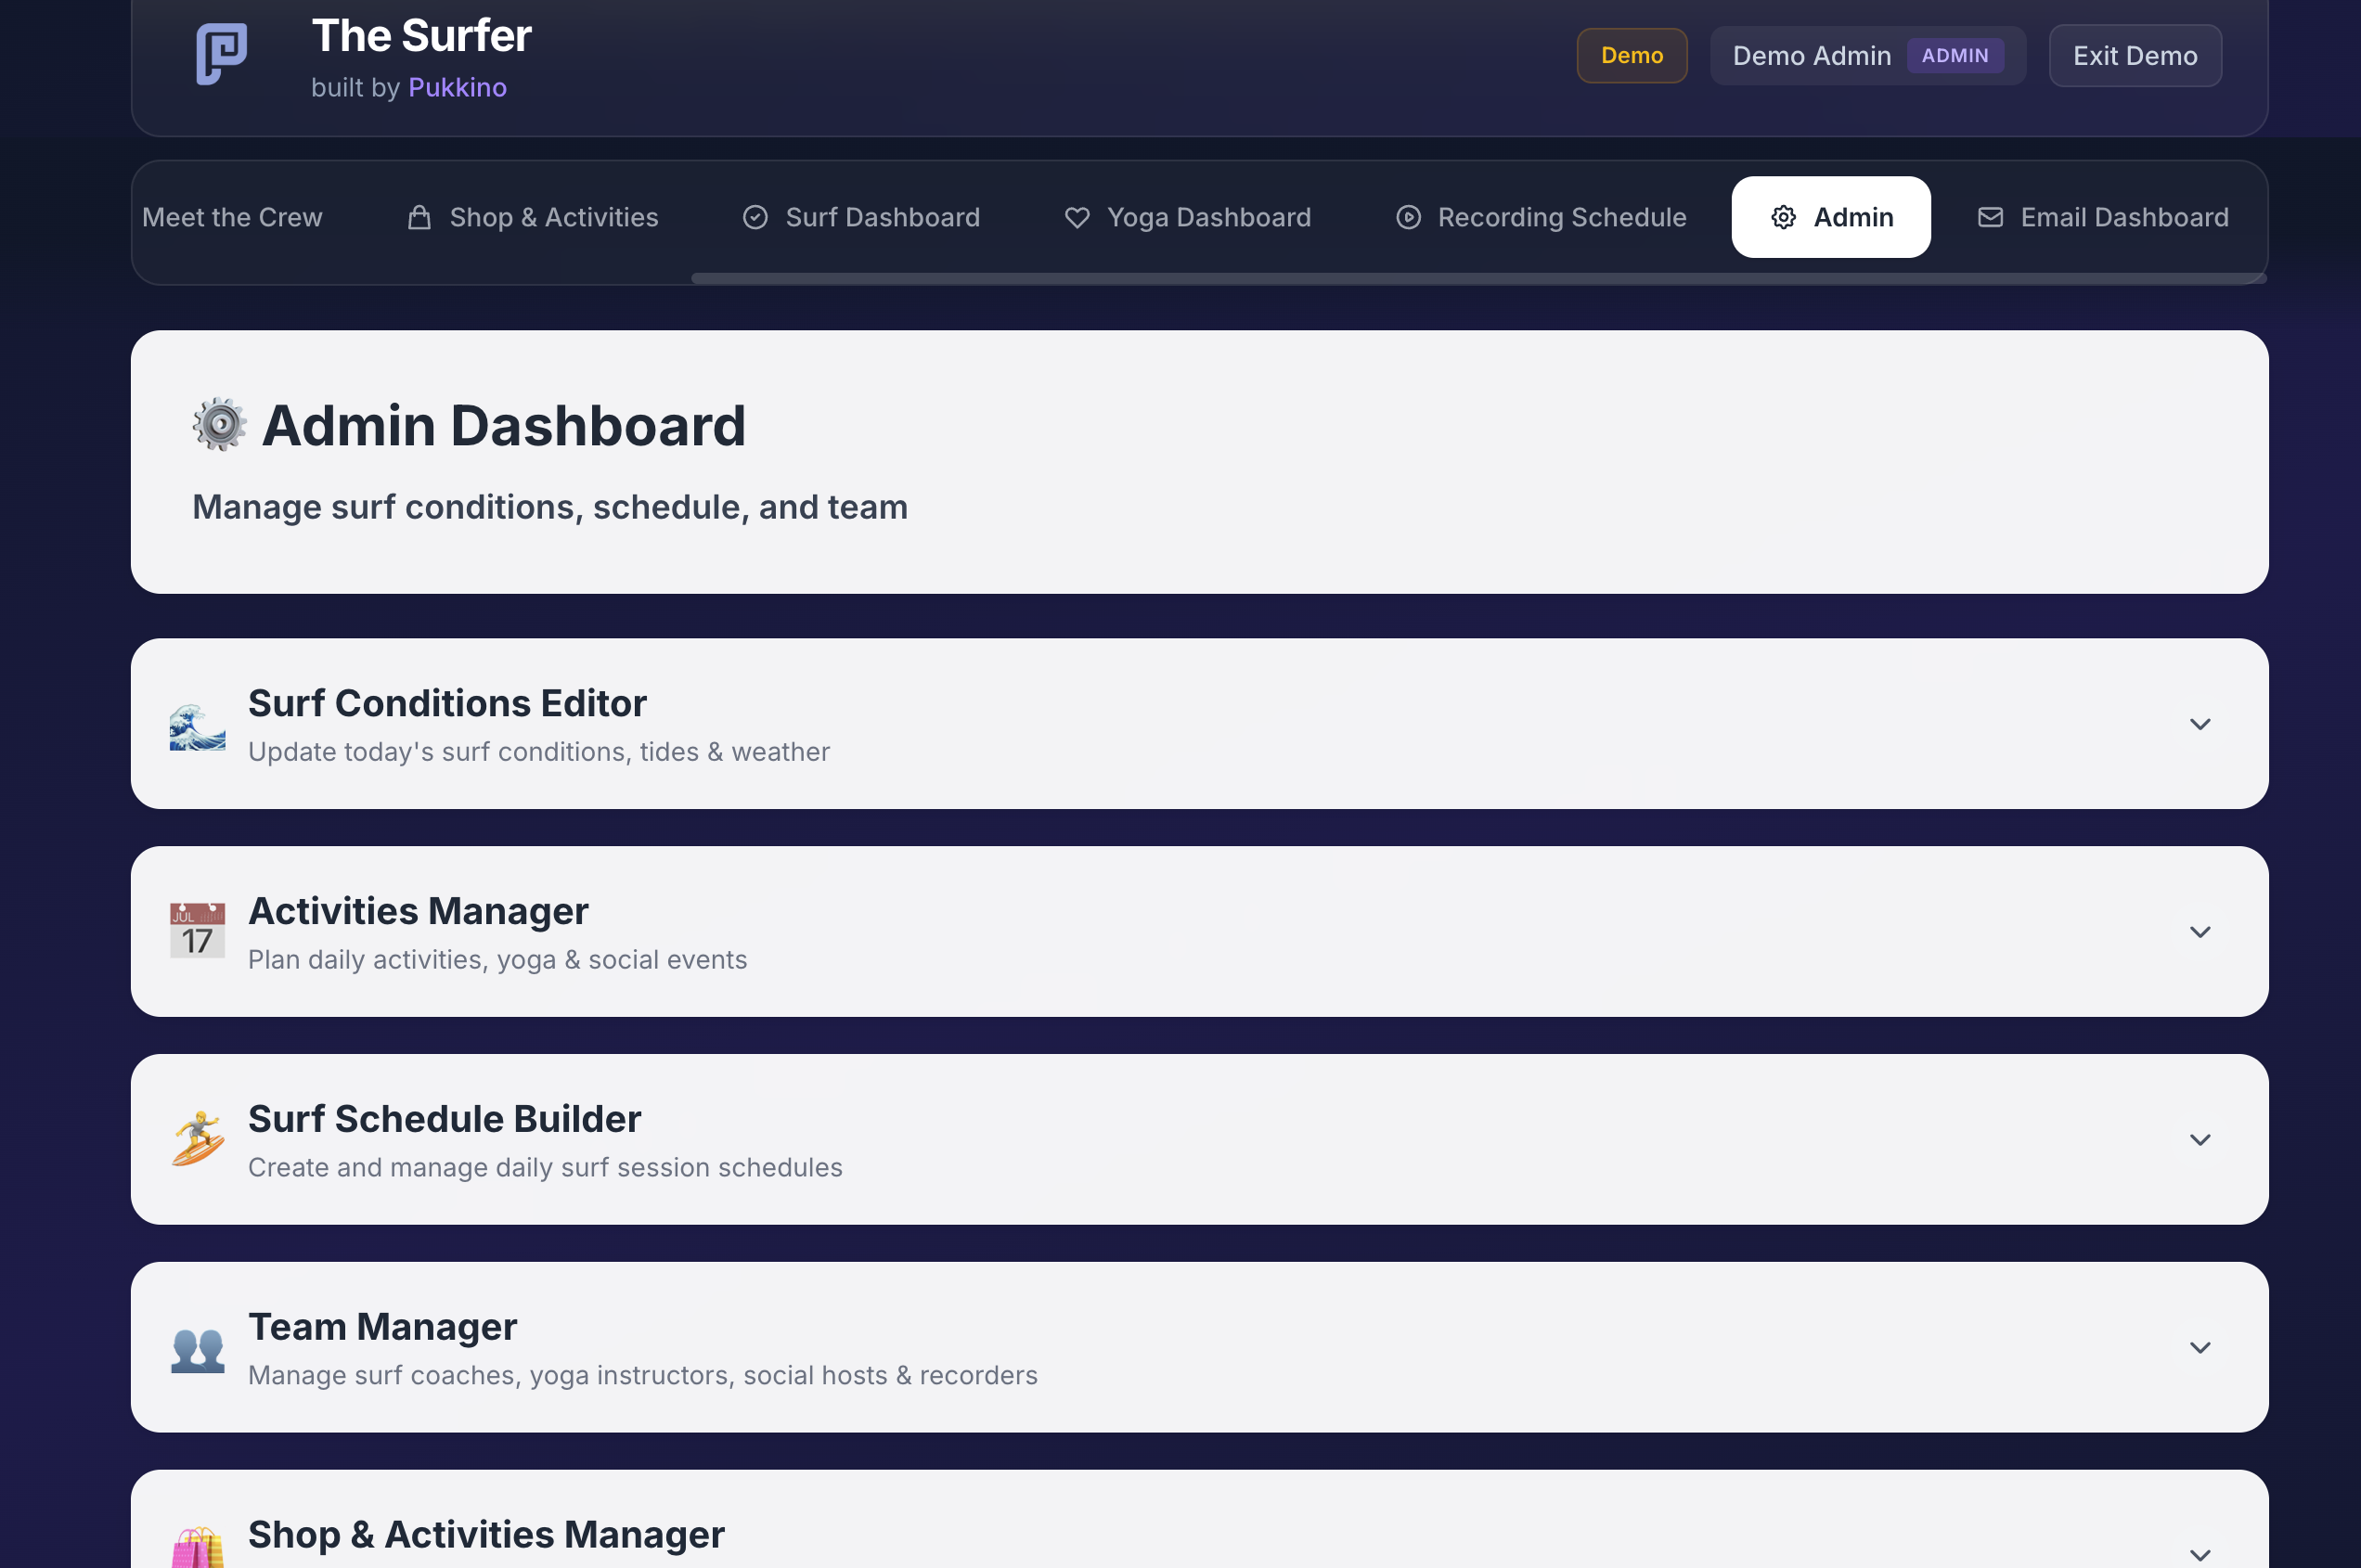Viewport: 2361px width, 1568px height.
Task: Click the Email Dashboard envelope icon
Action: coord(1990,217)
